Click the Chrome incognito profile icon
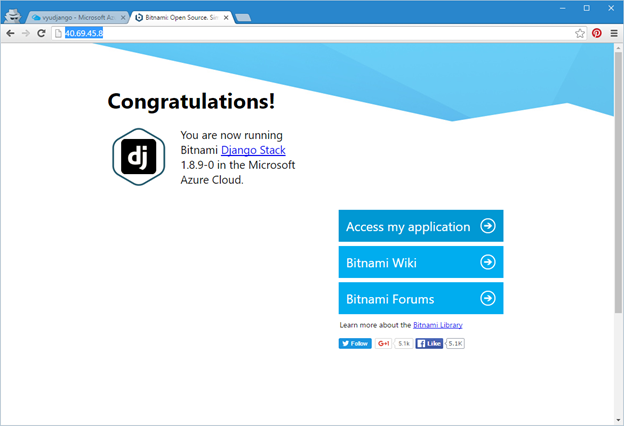The height and width of the screenshot is (426, 624). (x=12, y=16)
